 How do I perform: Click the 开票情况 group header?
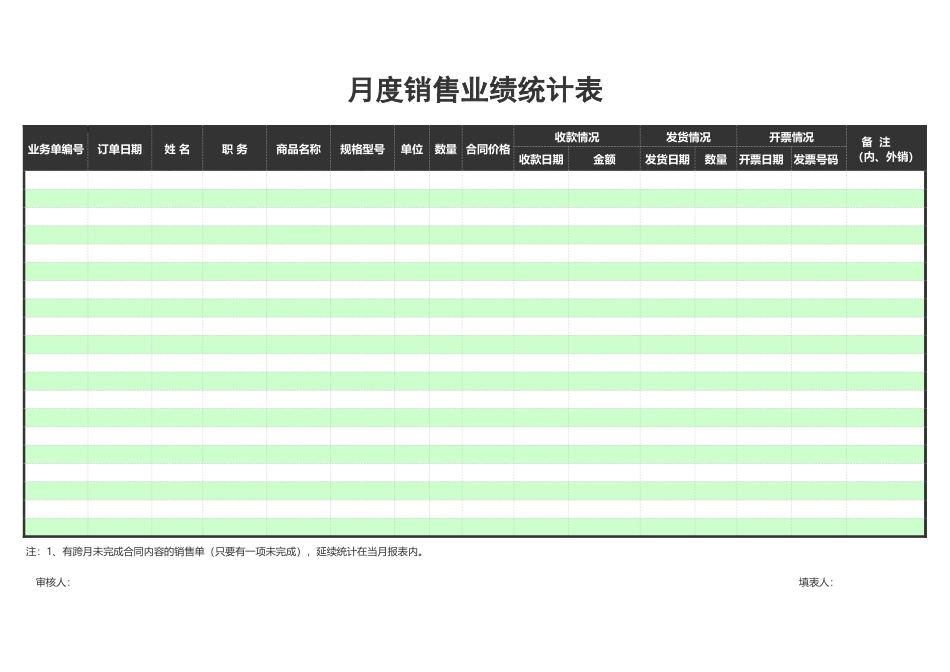(x=791, y=137)
